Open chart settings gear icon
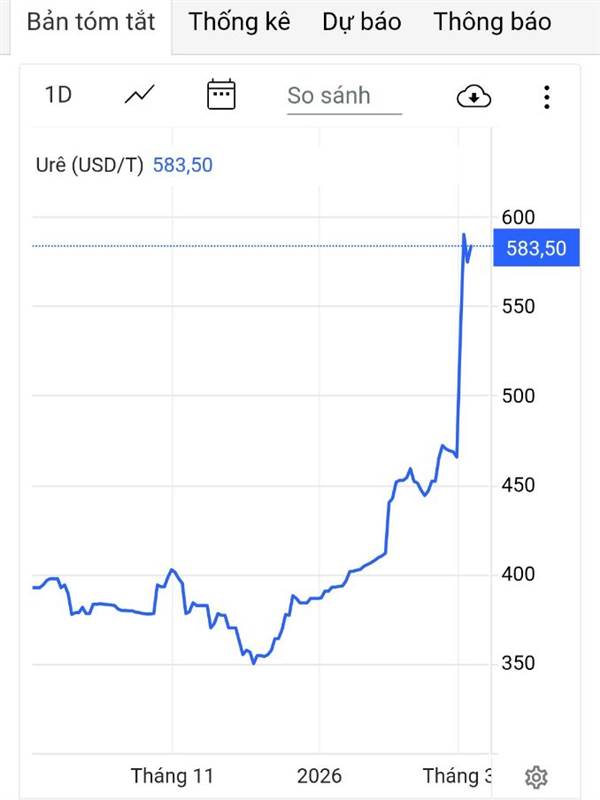 coord(536,777)
